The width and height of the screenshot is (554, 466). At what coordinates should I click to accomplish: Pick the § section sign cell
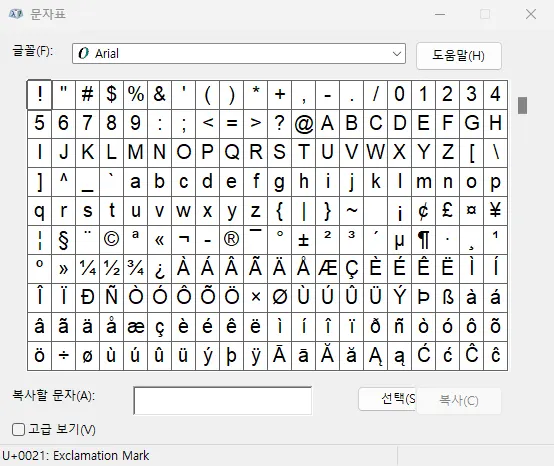[x=64, y=240]
